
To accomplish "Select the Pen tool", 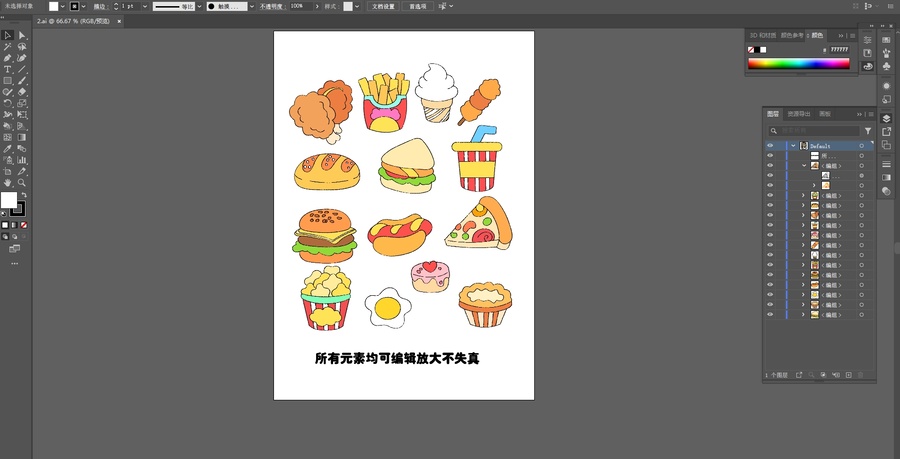I will 7,58.
